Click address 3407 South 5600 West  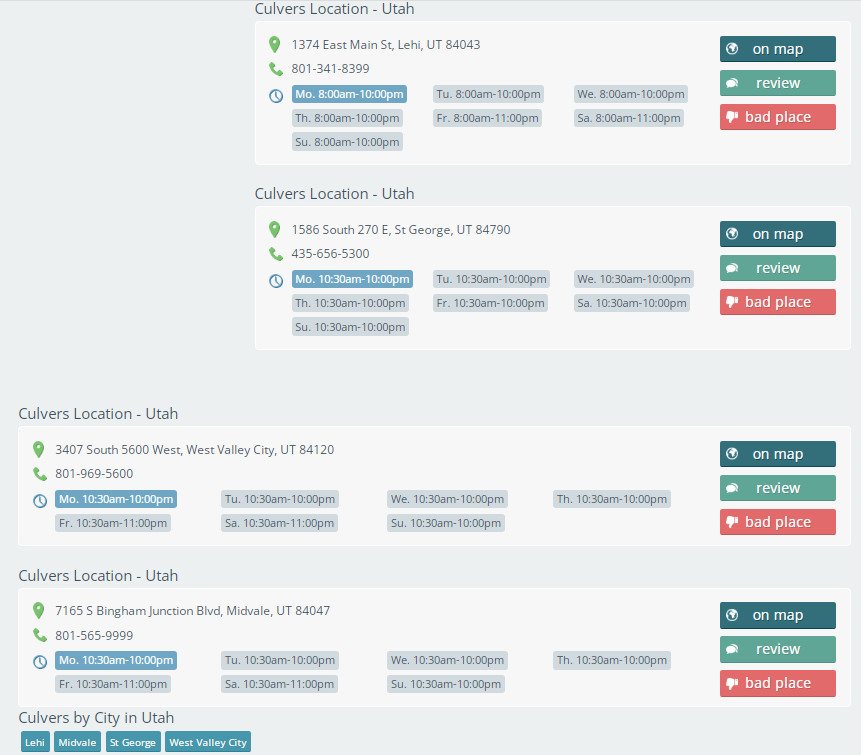coord(194,450)
